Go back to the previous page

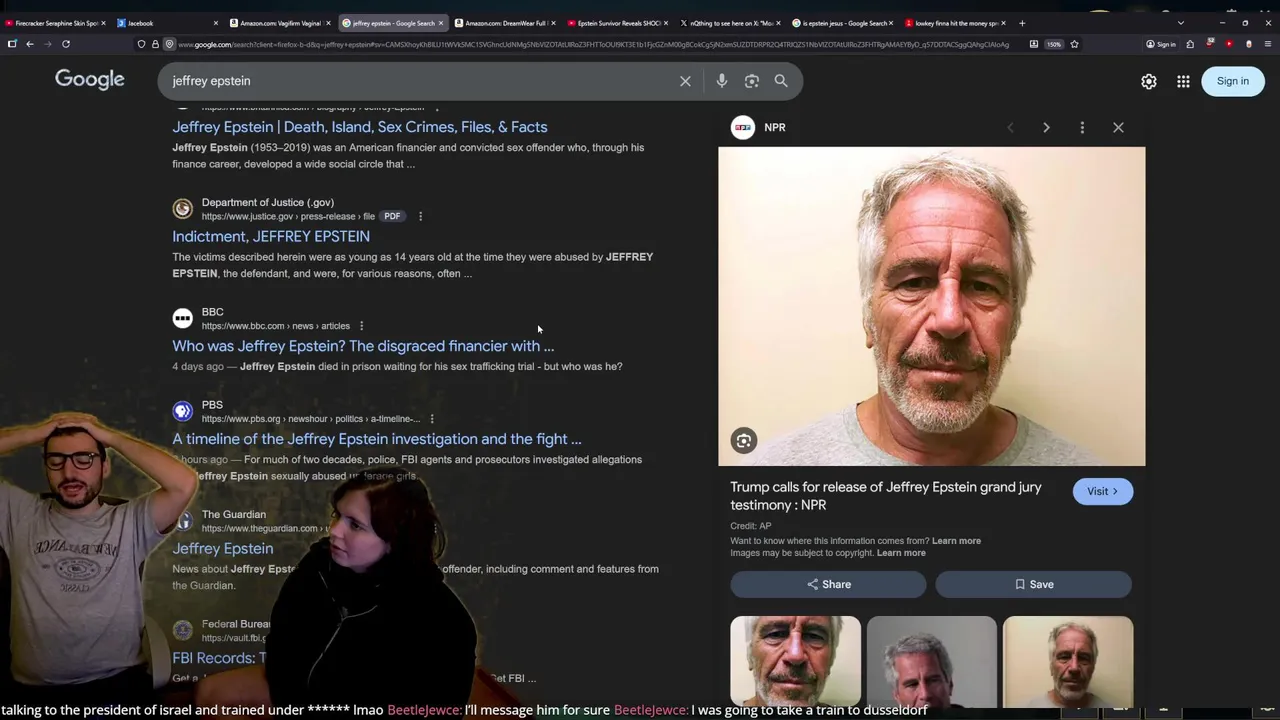point(30,44)
